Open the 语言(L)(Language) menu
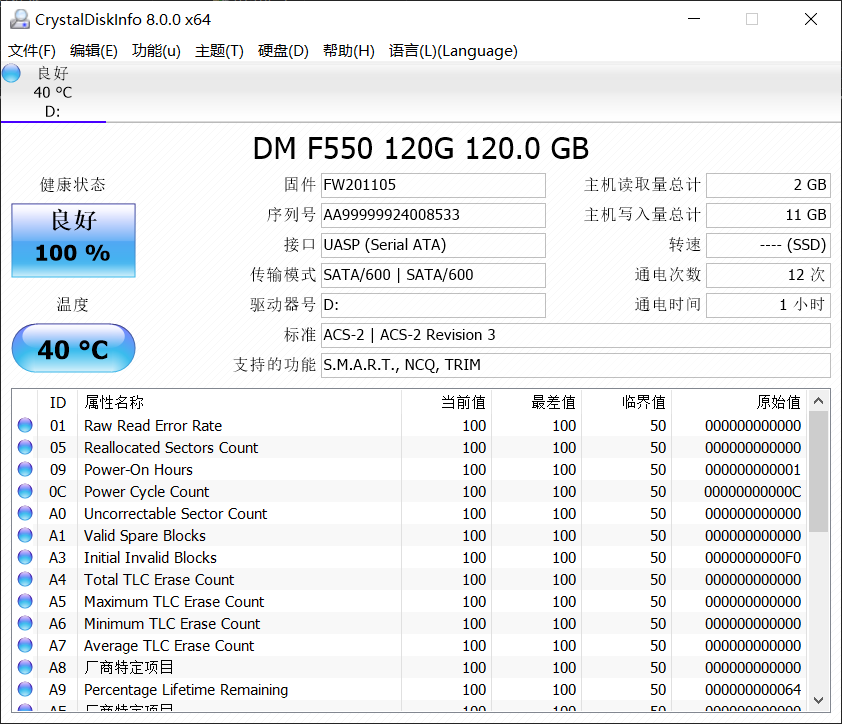 (x=453, y=51)
